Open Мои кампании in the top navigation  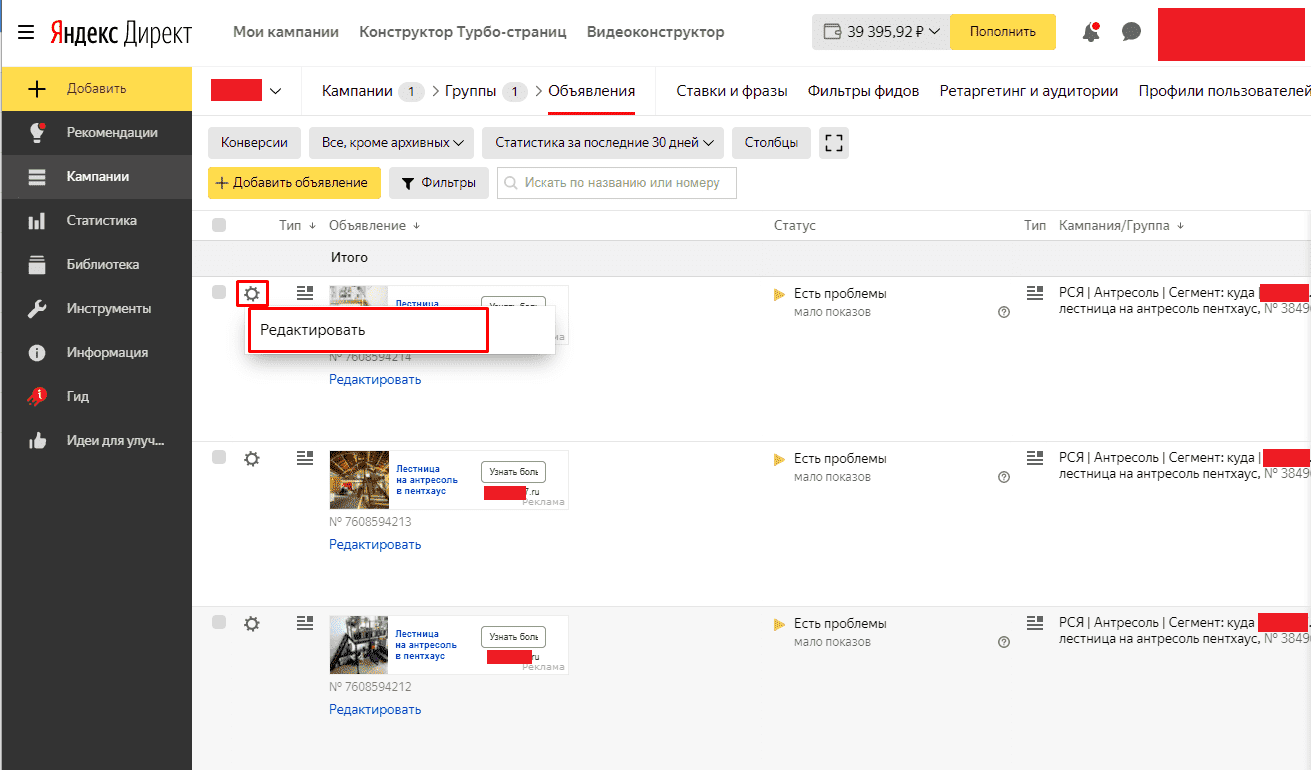[286, 32]
